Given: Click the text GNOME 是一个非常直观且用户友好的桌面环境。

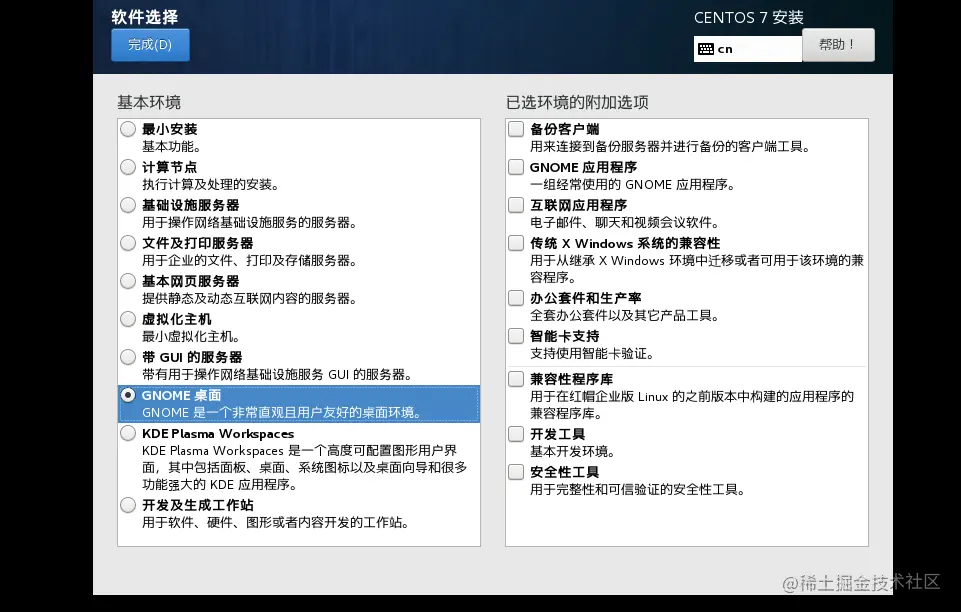Looking at the screenshot, I should [x=283, y=413].
